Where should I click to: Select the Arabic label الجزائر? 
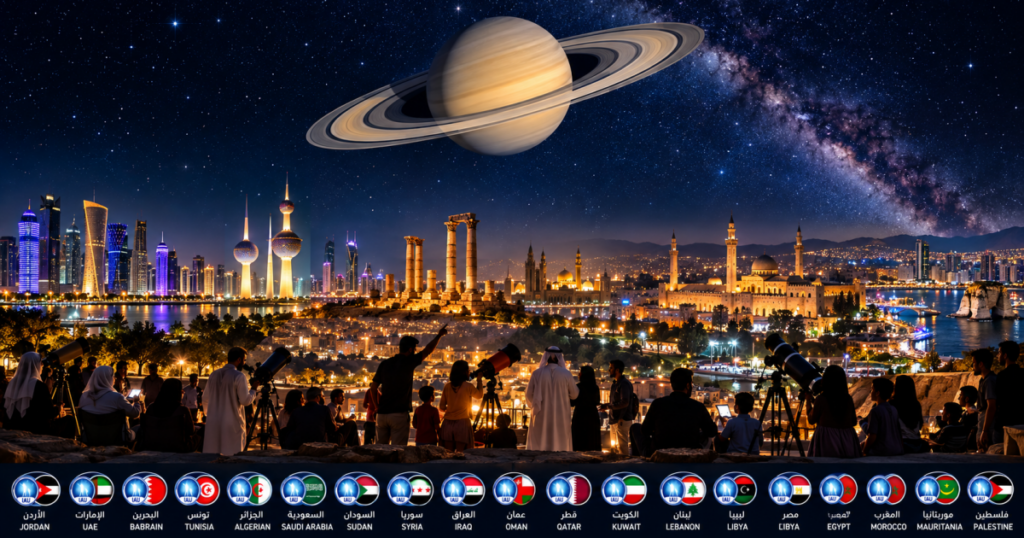click(251, 515)
